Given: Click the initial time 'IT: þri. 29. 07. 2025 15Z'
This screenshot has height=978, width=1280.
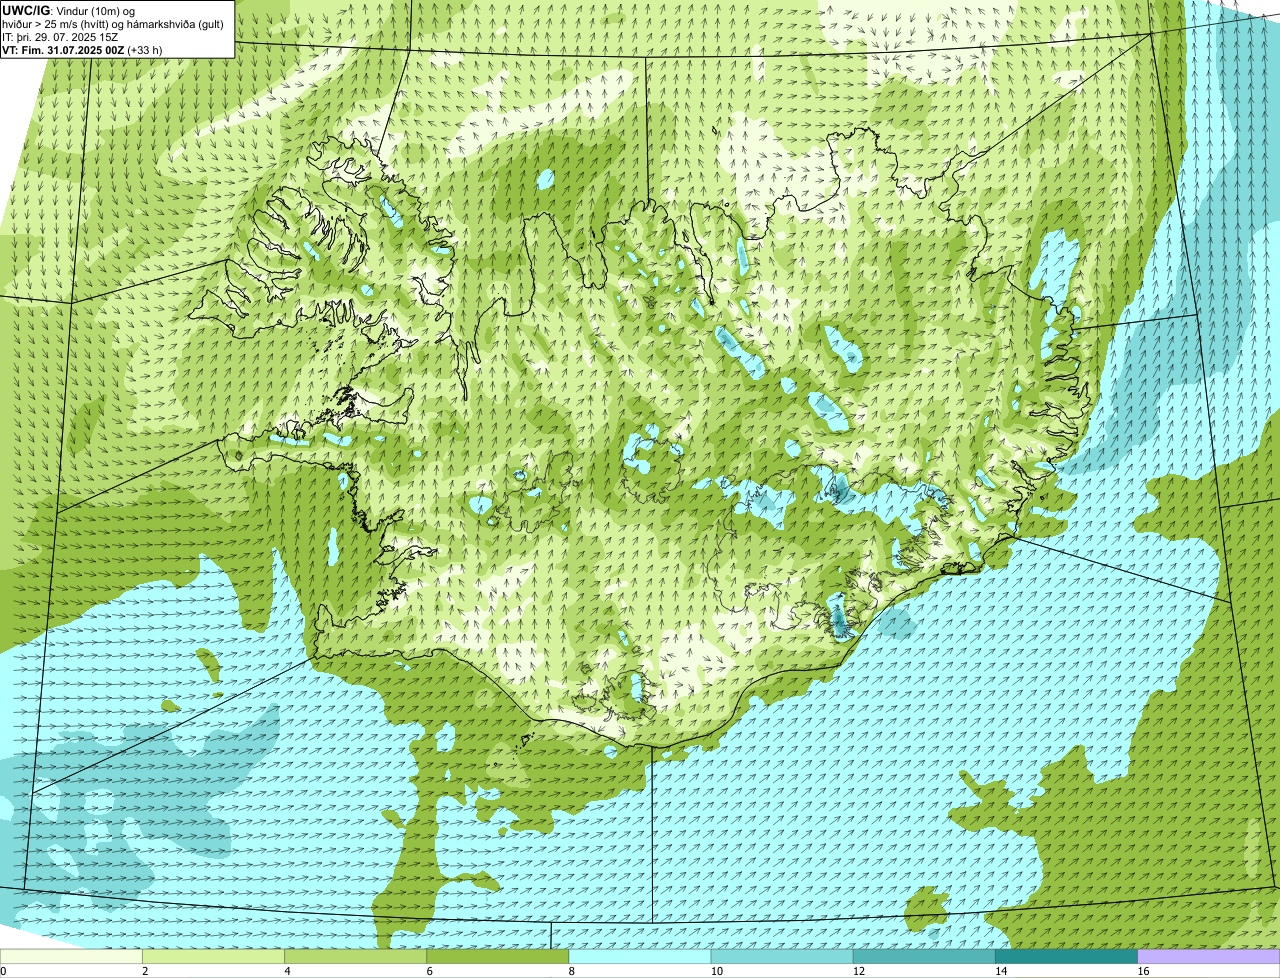Looking at the screenshot, I should point(60,37).
